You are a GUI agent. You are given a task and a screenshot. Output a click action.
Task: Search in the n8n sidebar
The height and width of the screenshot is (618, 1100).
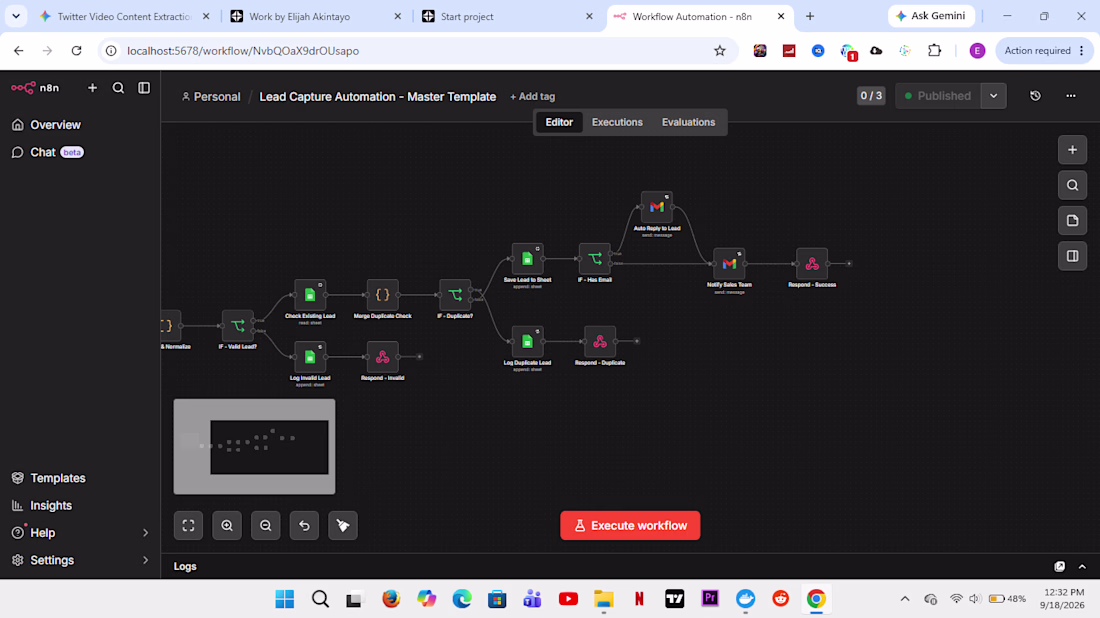pos(118,88)
